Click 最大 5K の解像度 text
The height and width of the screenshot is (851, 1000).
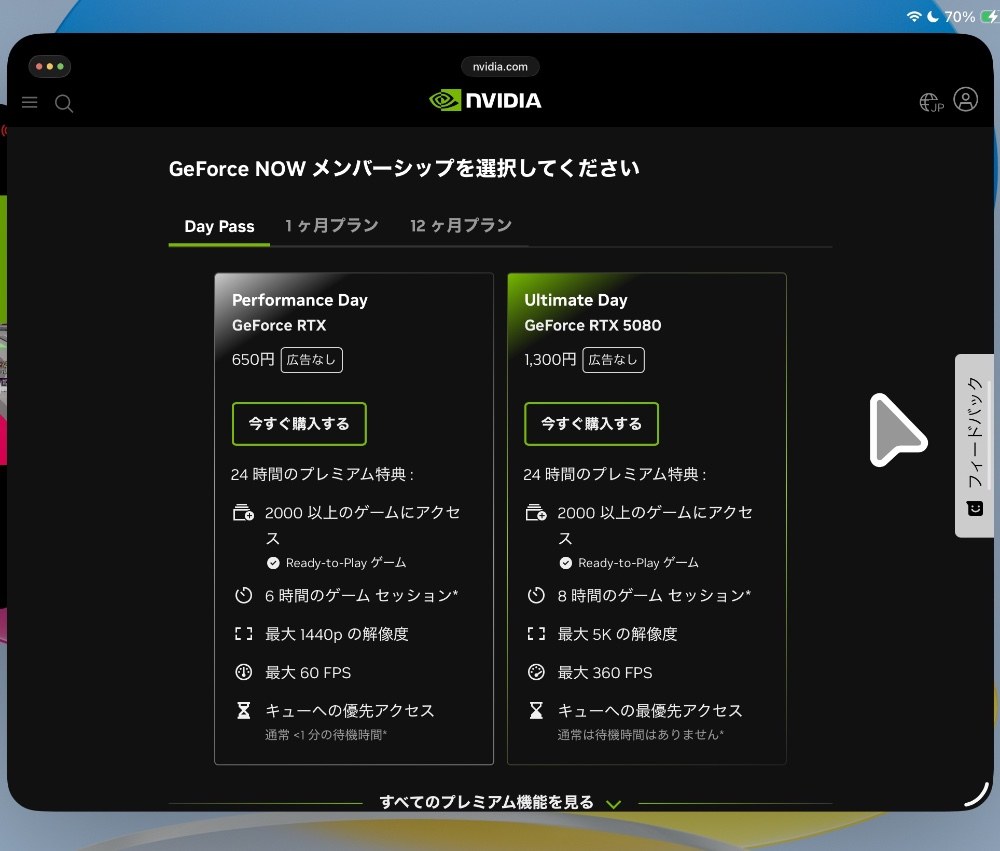(617, 634)
